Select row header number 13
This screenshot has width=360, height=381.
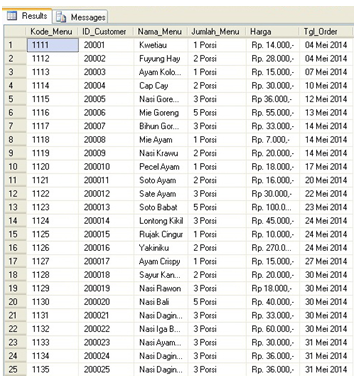click(15, 207)
